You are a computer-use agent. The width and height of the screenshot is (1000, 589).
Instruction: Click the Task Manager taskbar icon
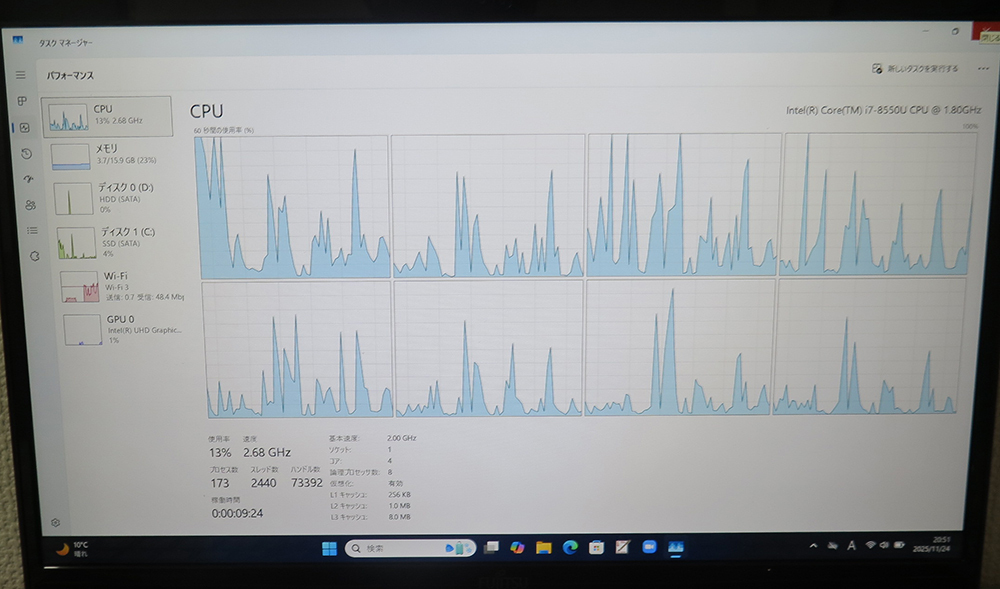(675, 547)
